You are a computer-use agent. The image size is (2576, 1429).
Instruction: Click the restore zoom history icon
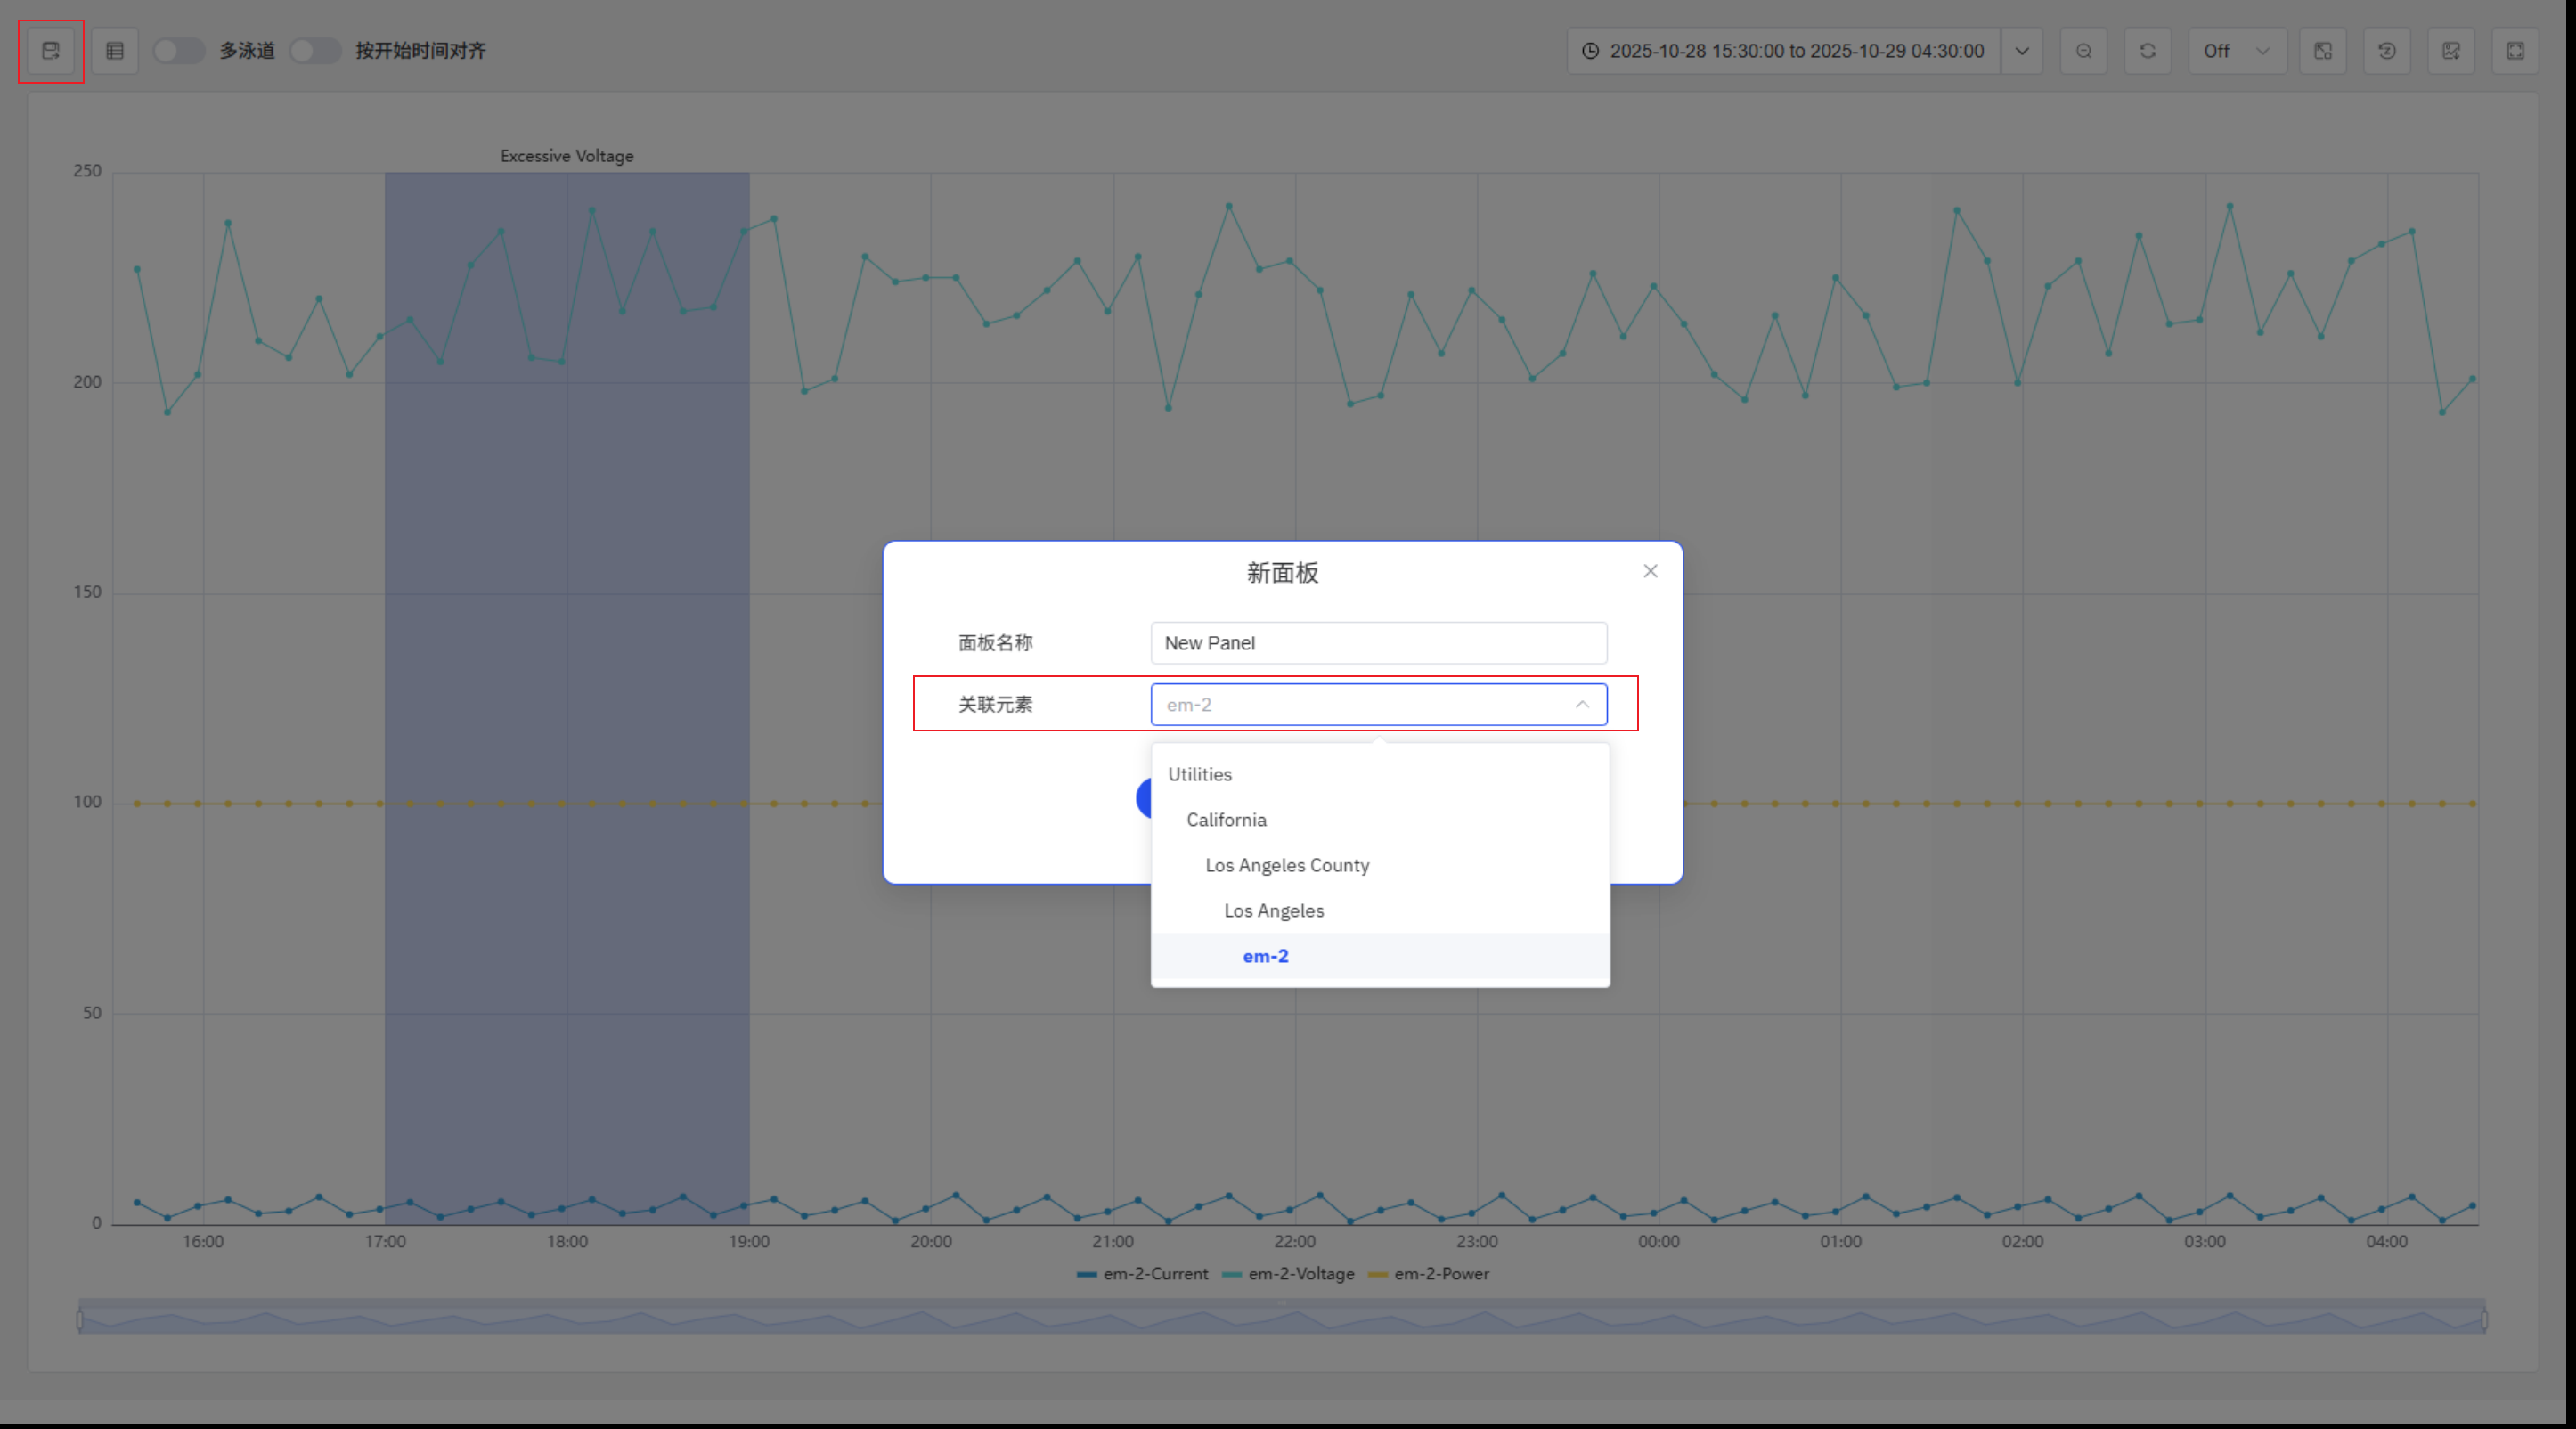pos(2386,51)
